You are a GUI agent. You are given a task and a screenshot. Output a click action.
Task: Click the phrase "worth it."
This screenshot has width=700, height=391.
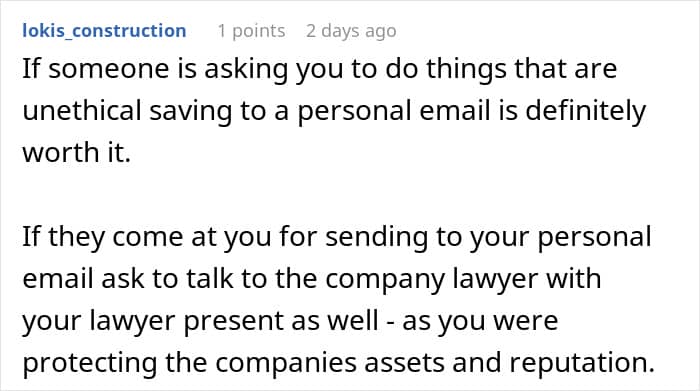(76, 152)
